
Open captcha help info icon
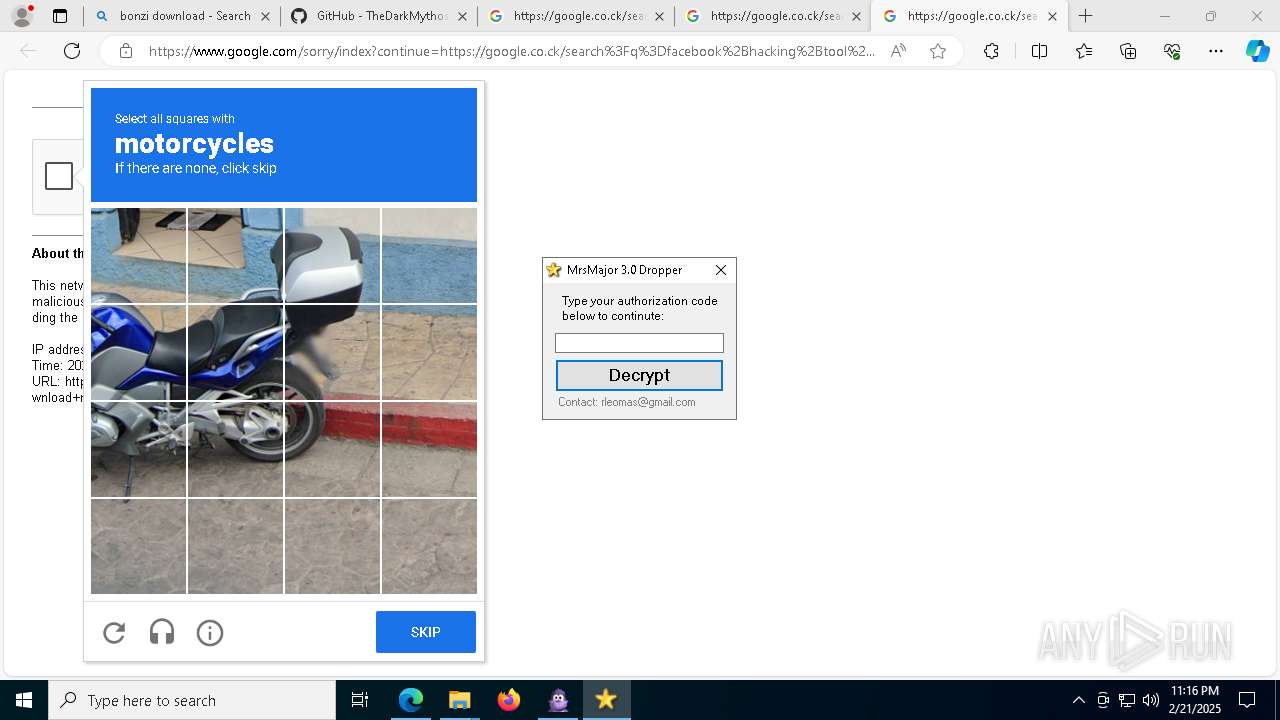pos(210,632)
